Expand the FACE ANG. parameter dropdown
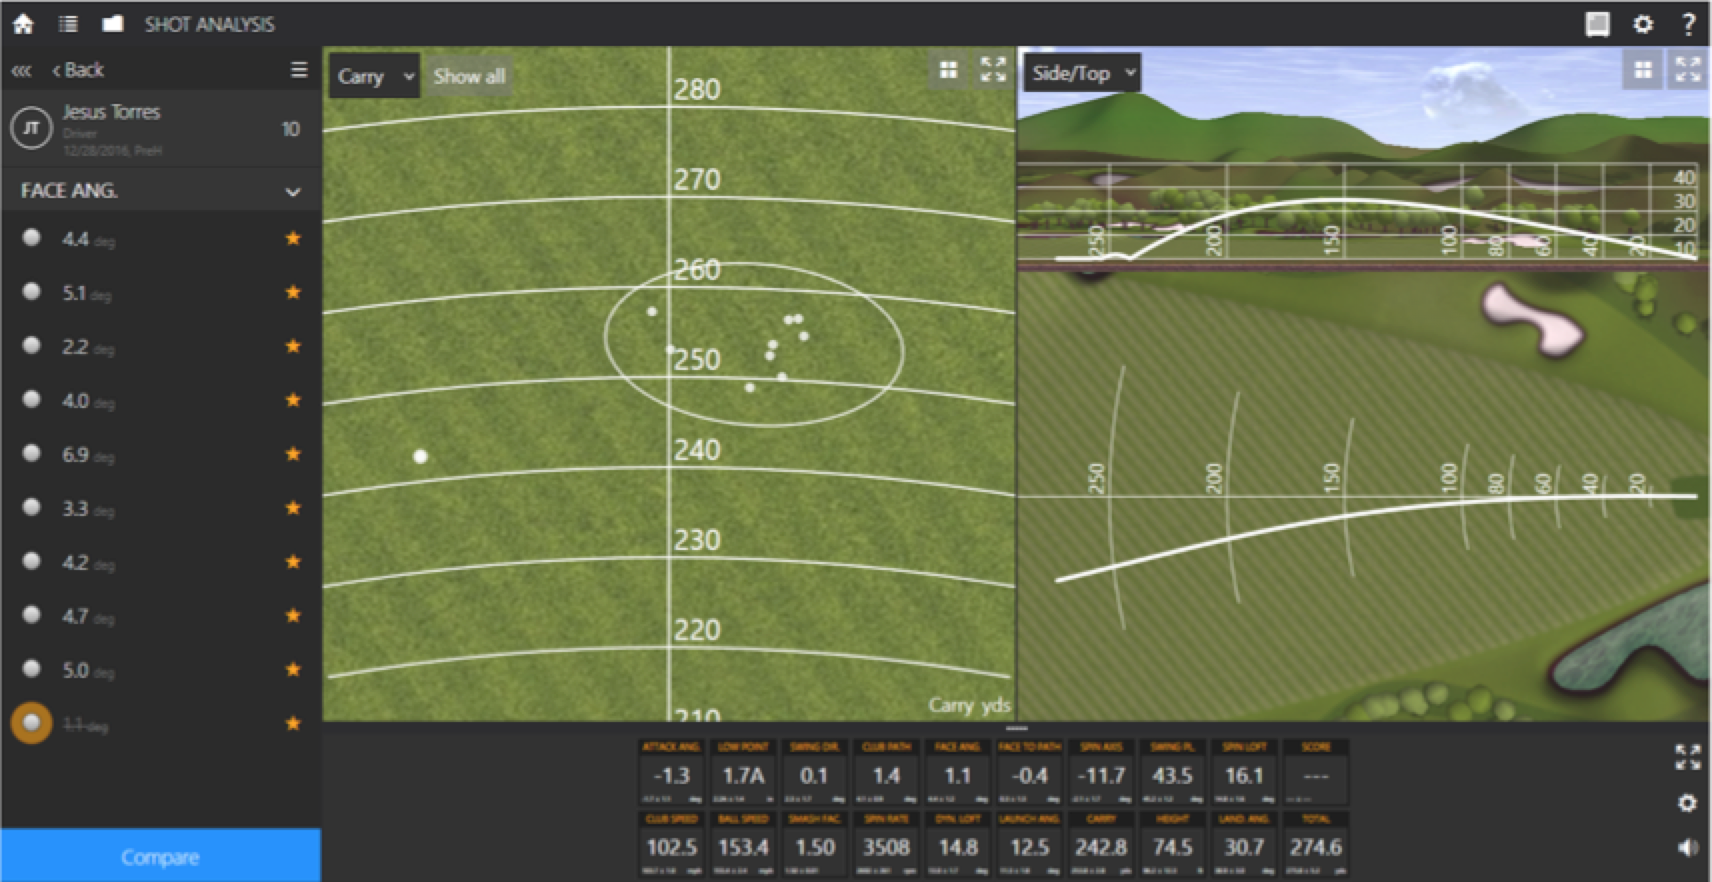 (x=160, y=190)
